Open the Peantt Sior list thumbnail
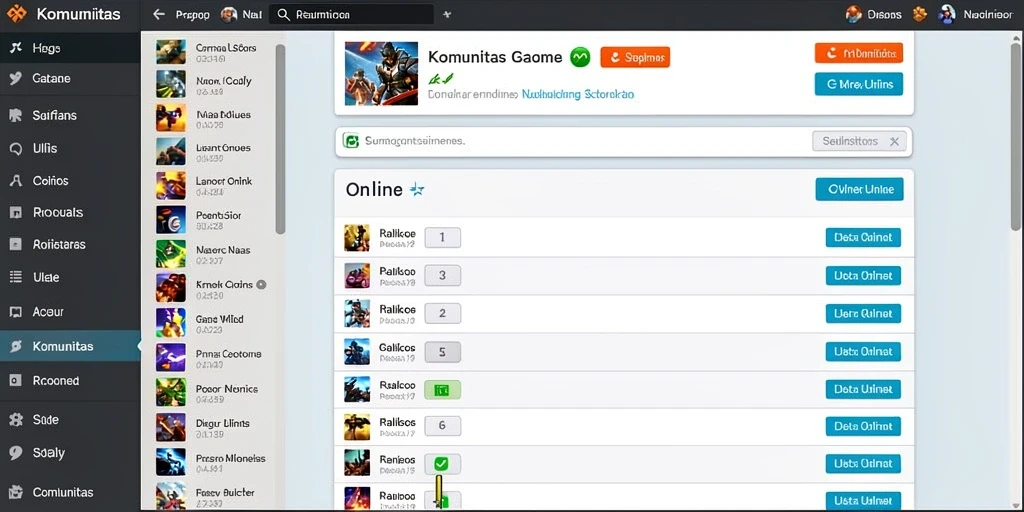This screenshot has height=512, width=1024. pyautogui.click(x=170, y=220)
